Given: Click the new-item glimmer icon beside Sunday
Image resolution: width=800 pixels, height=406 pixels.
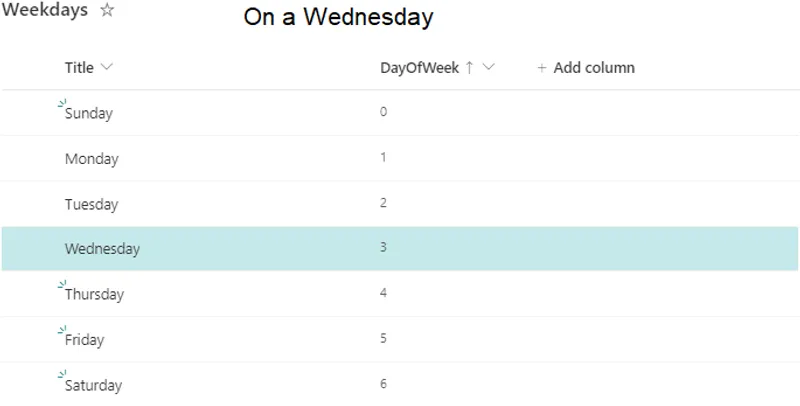Looking at the screenshot, I should 62,103.
